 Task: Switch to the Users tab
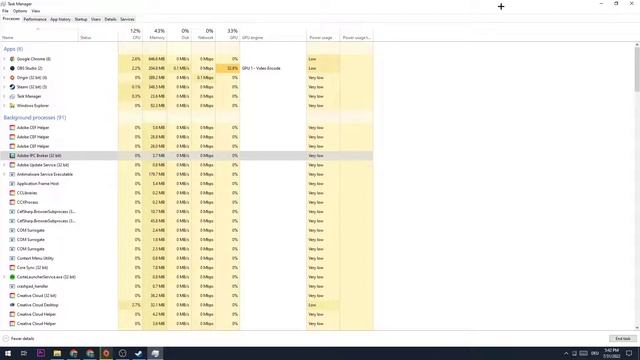point(96,19)
